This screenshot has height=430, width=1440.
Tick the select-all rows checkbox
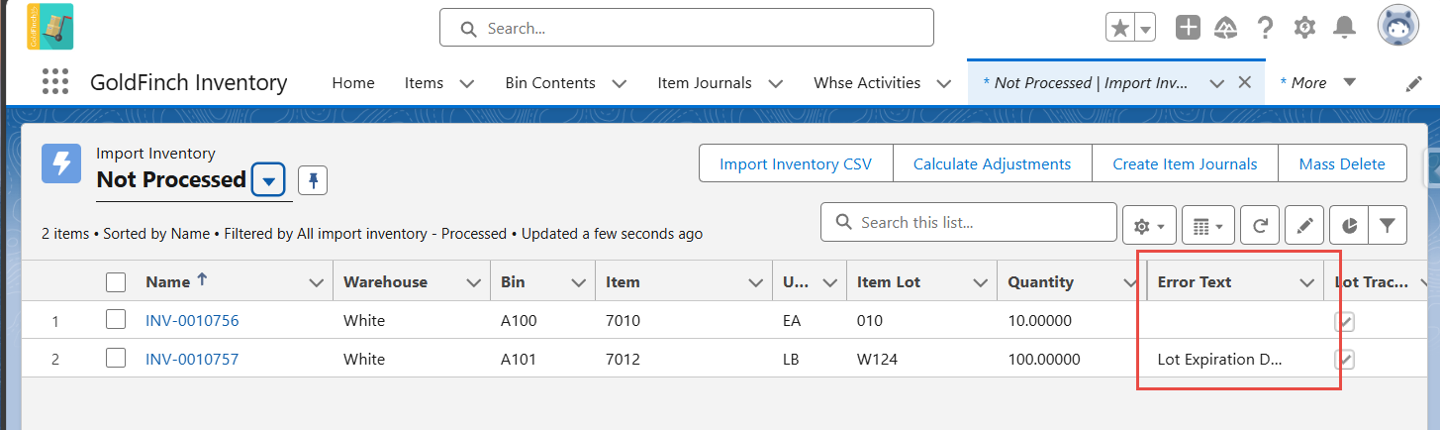coord(116,282)
